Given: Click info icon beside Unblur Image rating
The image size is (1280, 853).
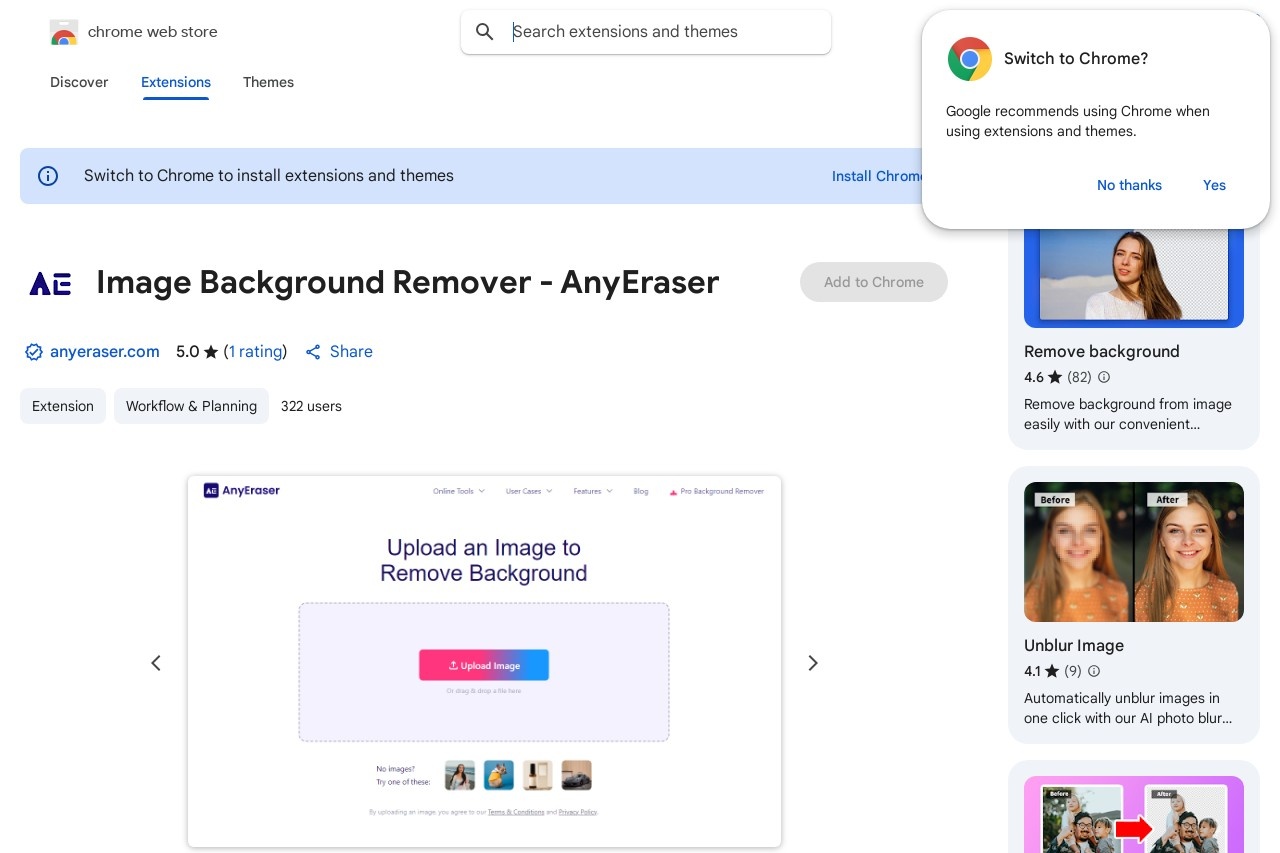Looking at the screenshot, I should click(x=1094, y=671).
